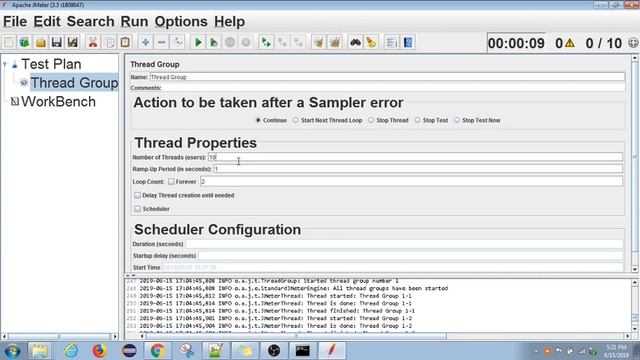
Task: Open Google Chrome from the taskbar
Action: click(158, 351)
